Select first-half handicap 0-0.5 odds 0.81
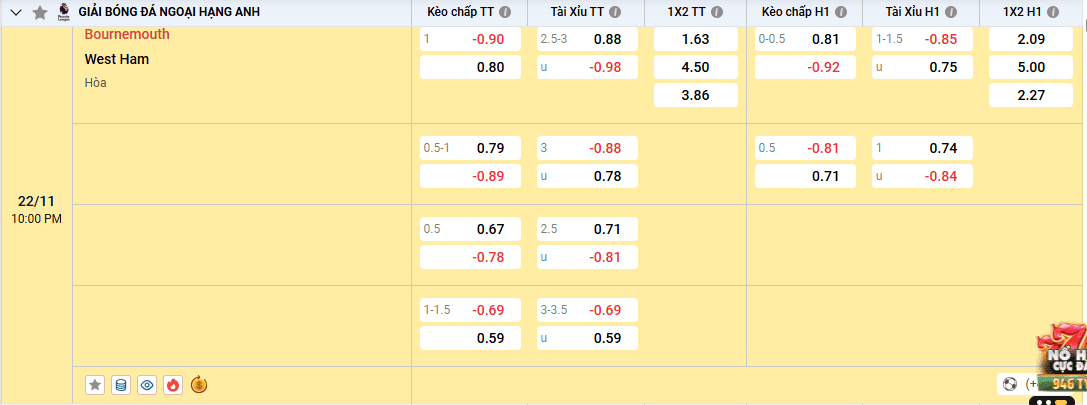The height and width of the screenshot is (405, 1087). [x=805, y=40]
